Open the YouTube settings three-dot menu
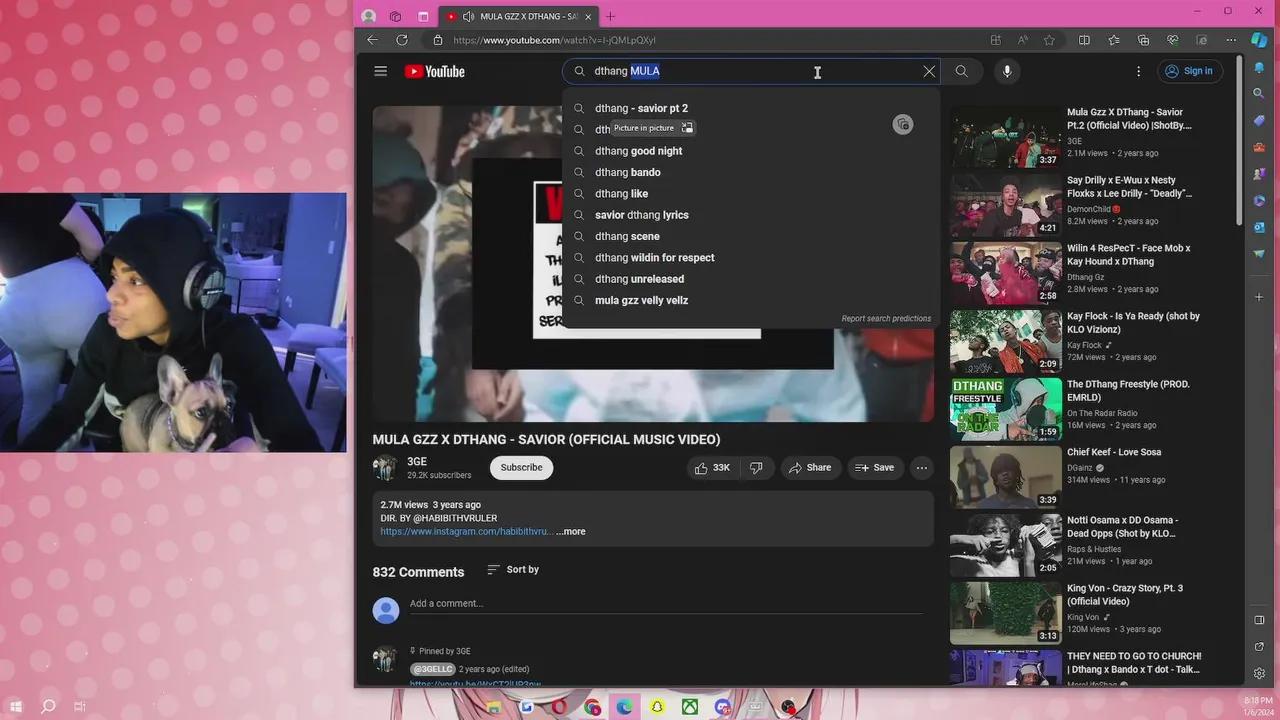This screenshot has width=1280, height=720. 1138,71
